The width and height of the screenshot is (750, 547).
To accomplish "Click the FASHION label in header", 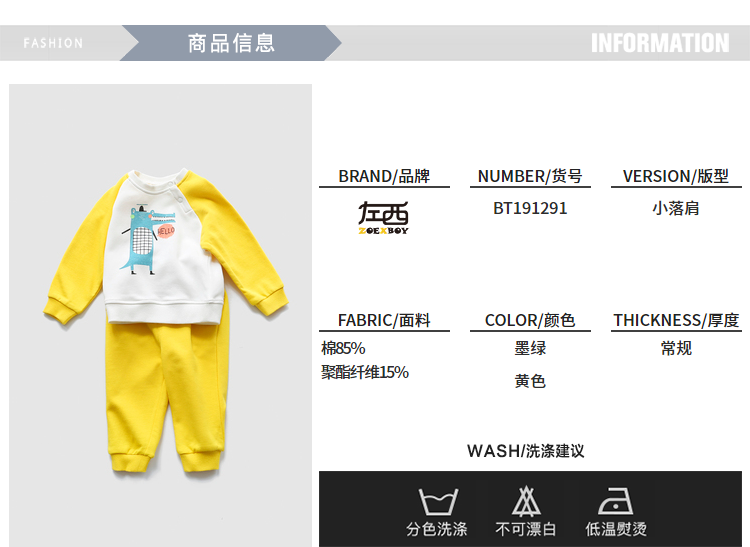I will click(53, 44).
